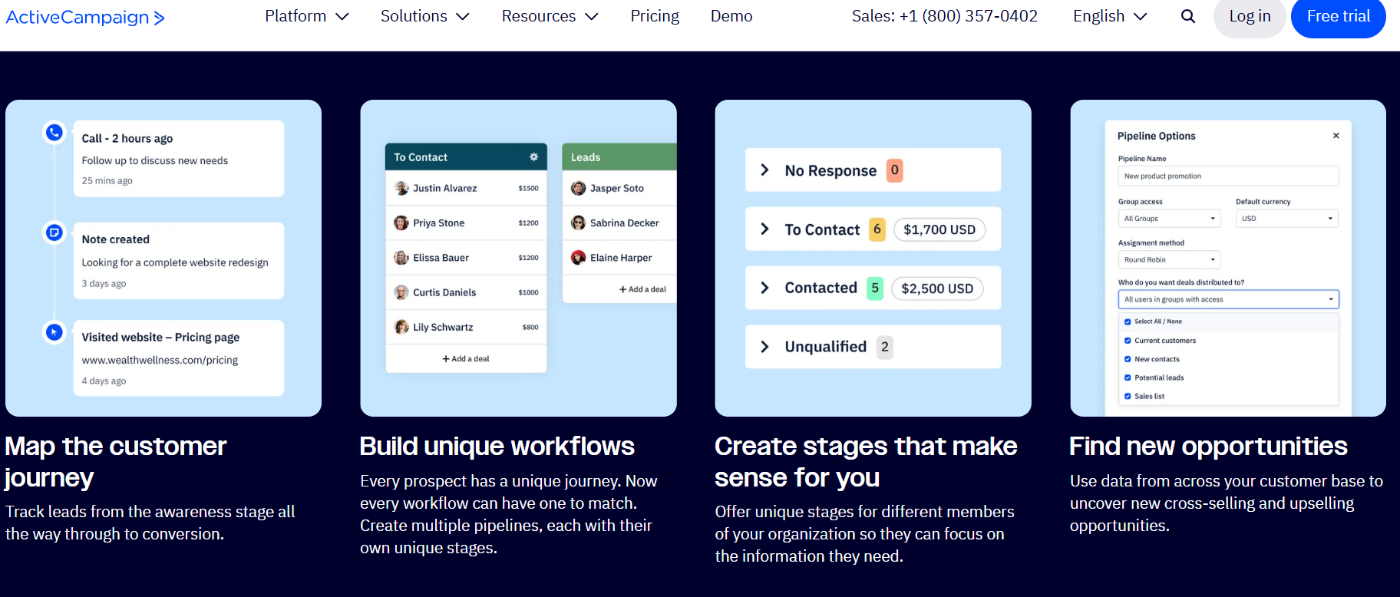This screenshot has height=597, width=1400.
Task: Click the $2,500 USD value pill
Action: coord(937,288)
